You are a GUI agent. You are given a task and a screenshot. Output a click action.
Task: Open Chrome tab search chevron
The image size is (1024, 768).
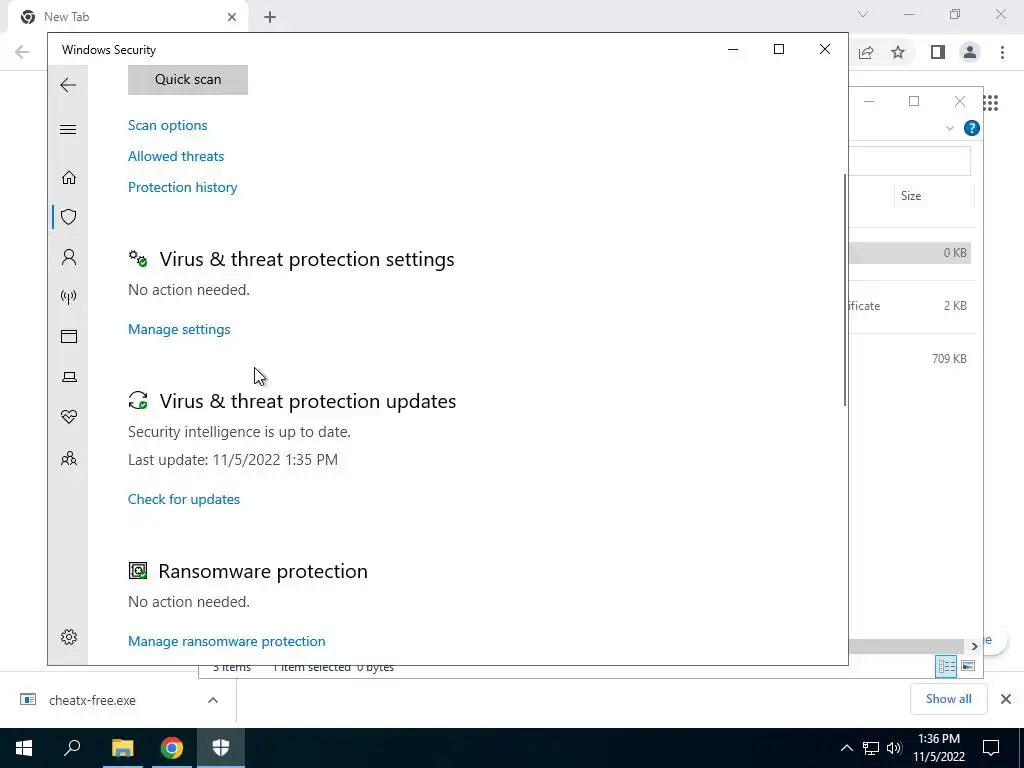coord(863,14)
